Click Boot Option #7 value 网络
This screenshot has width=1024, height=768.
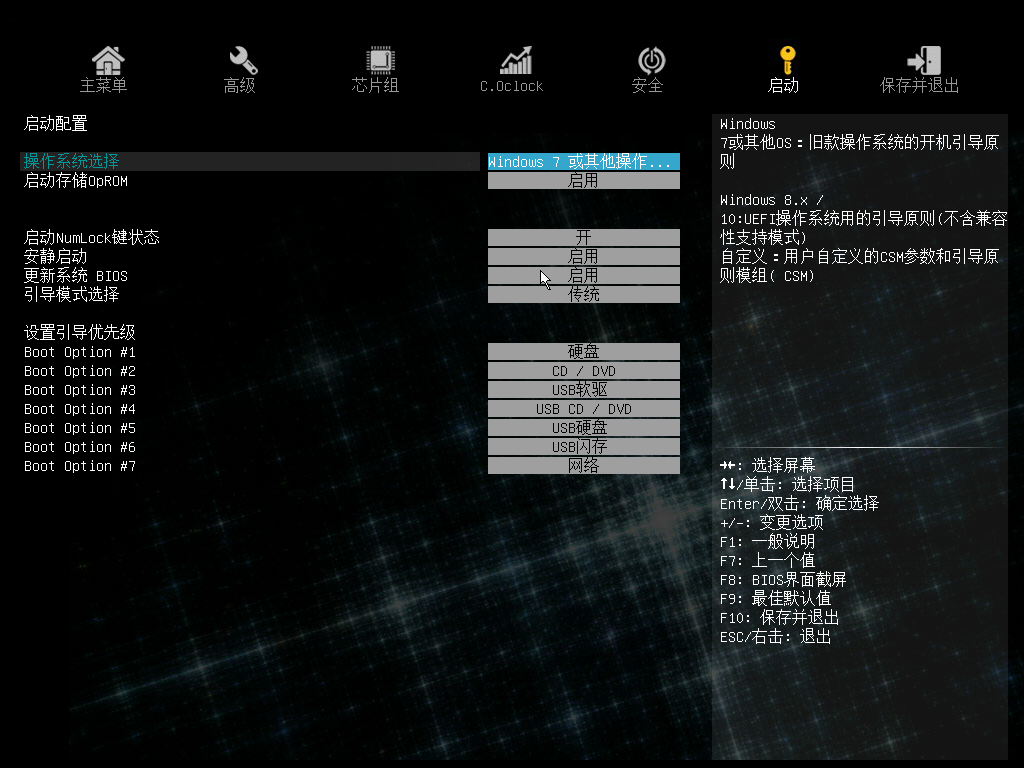tap(583, 466)
